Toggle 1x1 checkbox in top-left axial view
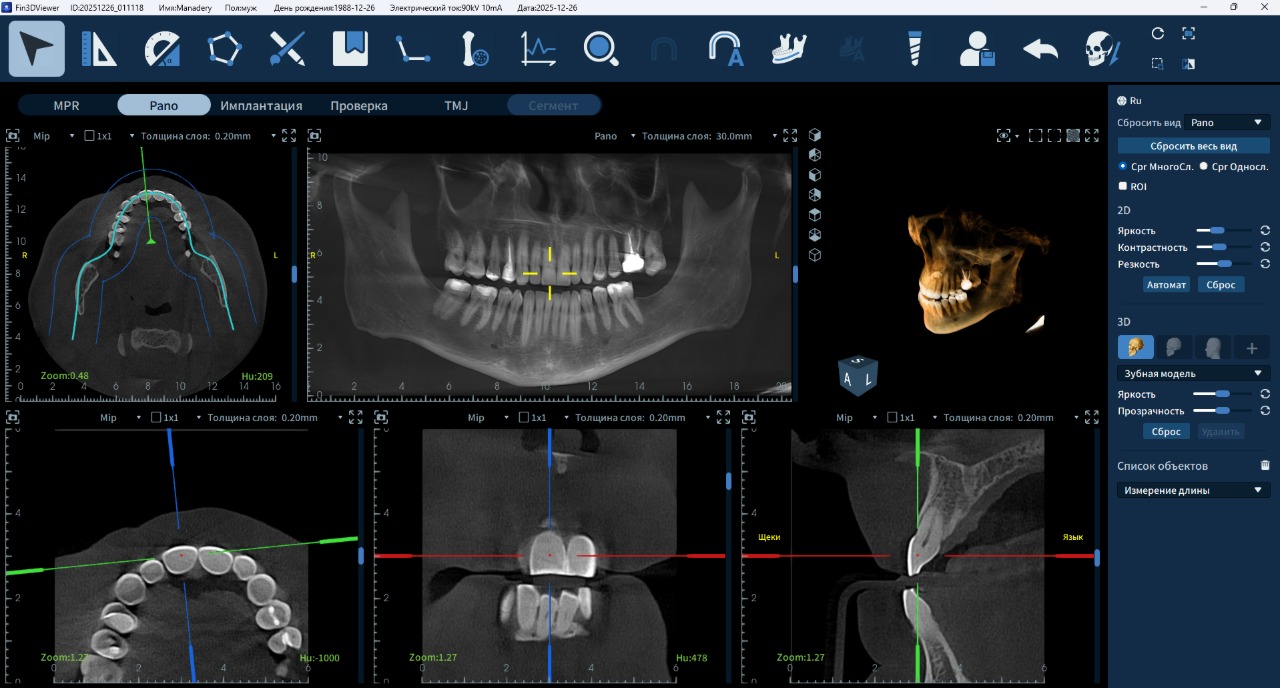Viewport: 1280px width, 688px height. (x=90, y=136)
